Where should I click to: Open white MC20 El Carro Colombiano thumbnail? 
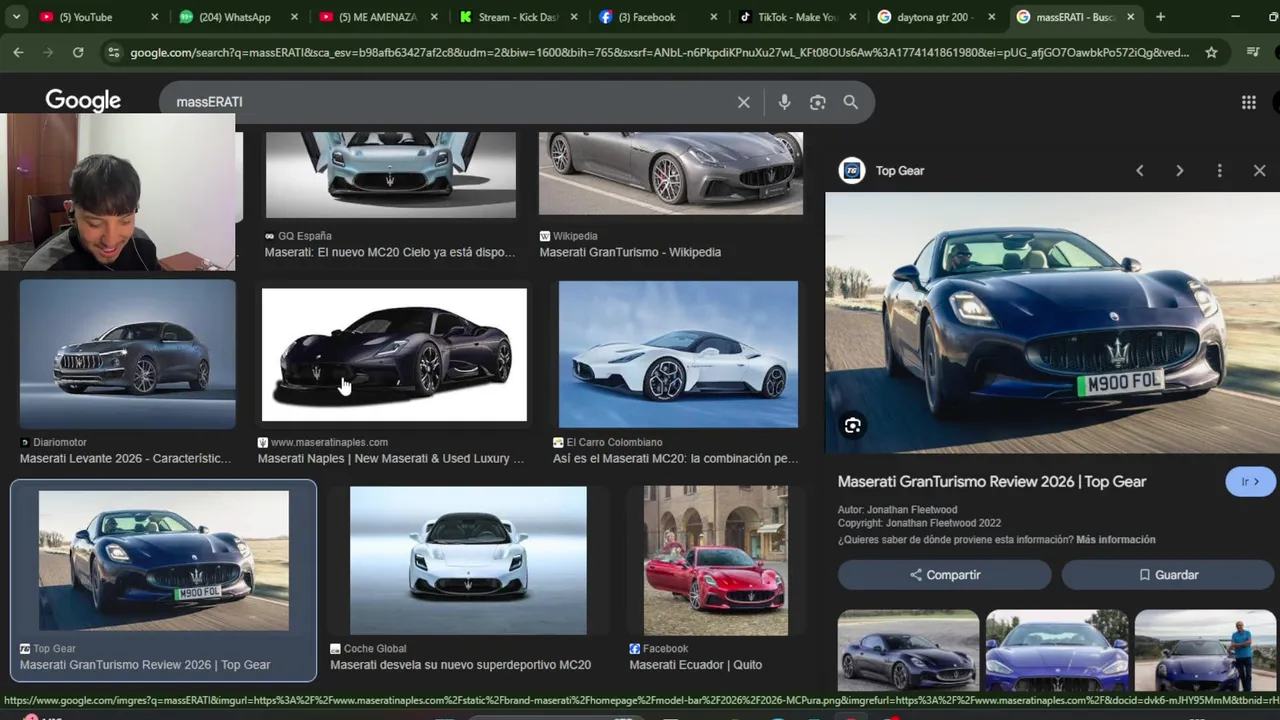click(x=678, y=354)
